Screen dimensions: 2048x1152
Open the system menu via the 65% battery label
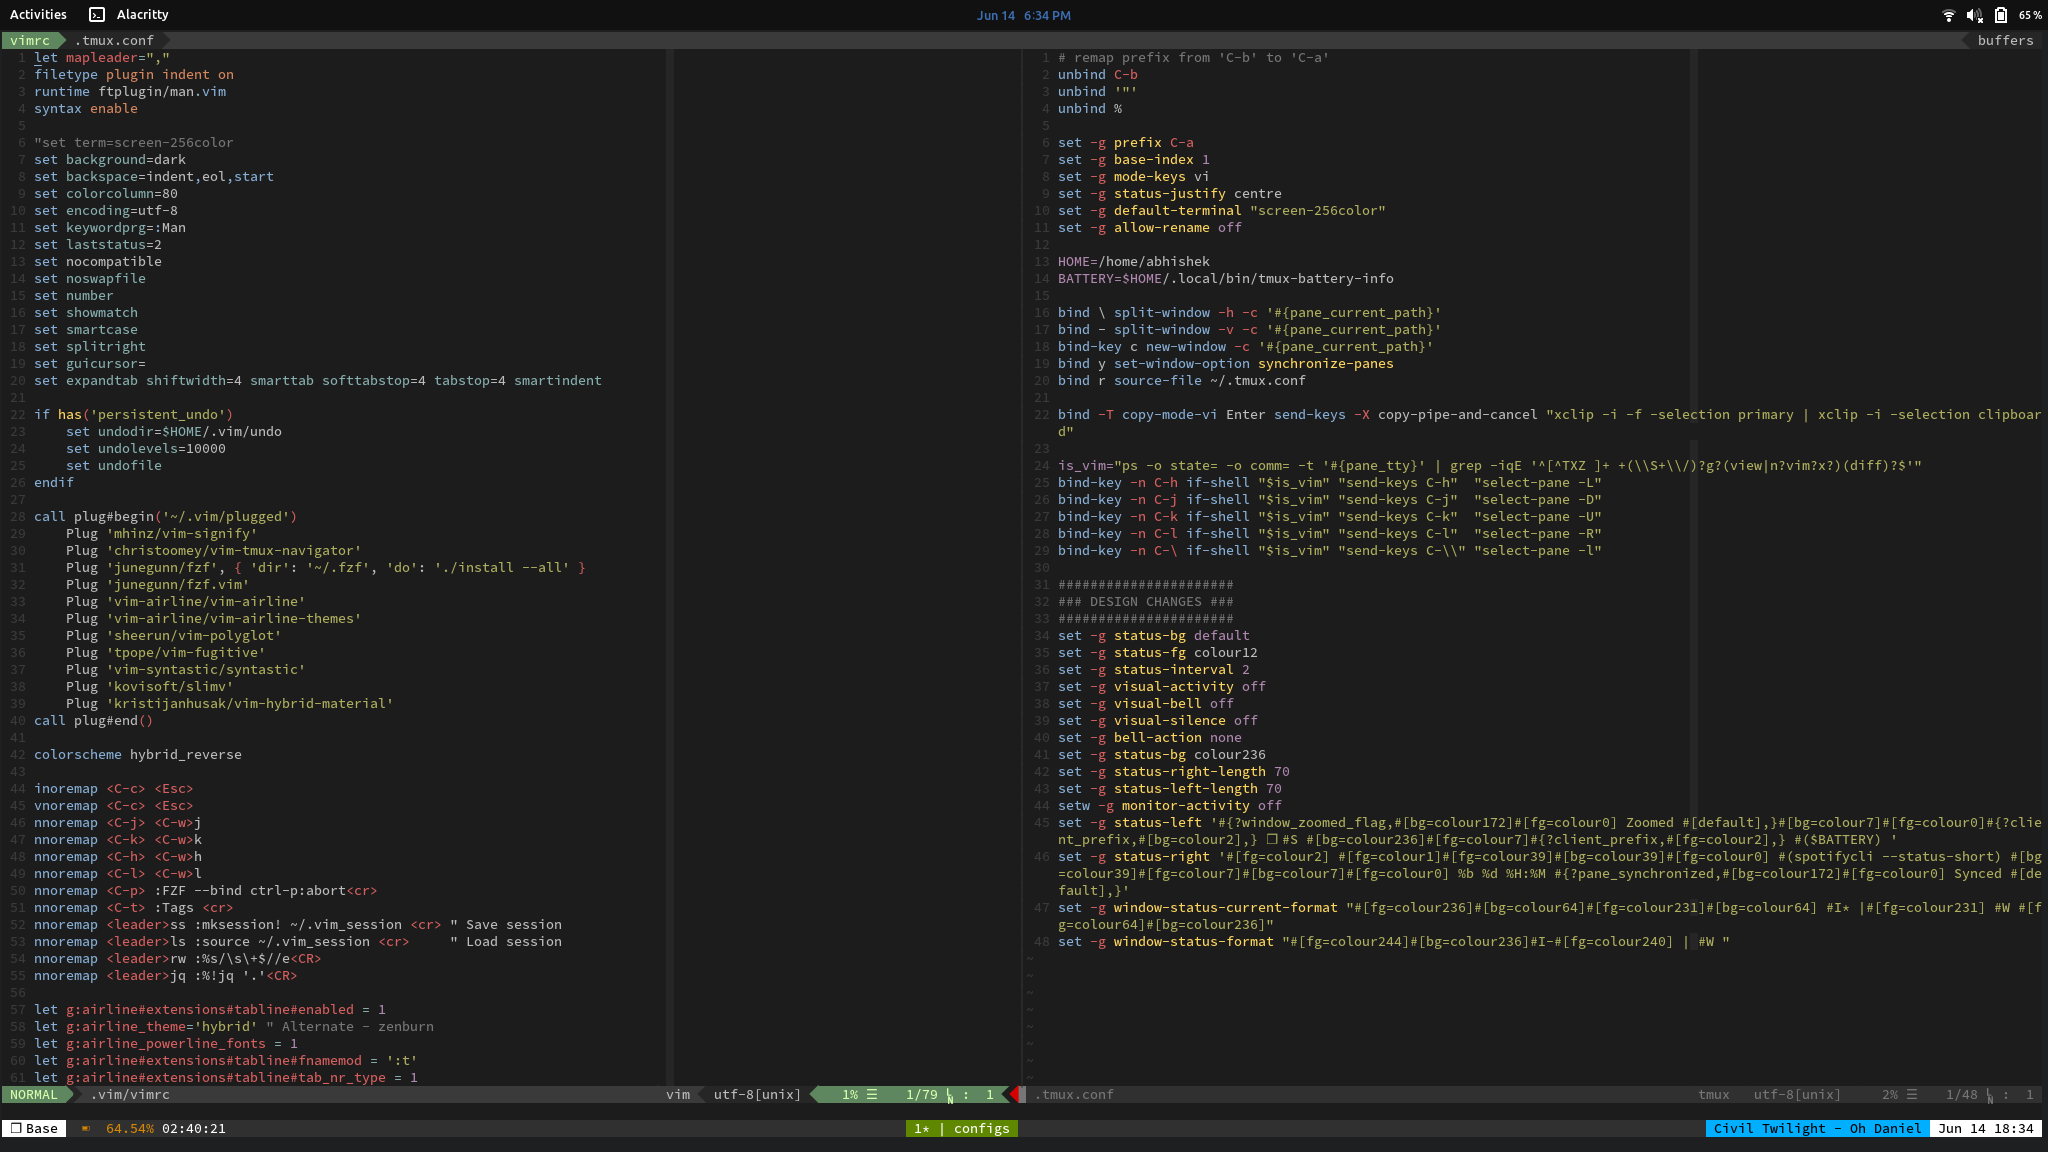2030,15
